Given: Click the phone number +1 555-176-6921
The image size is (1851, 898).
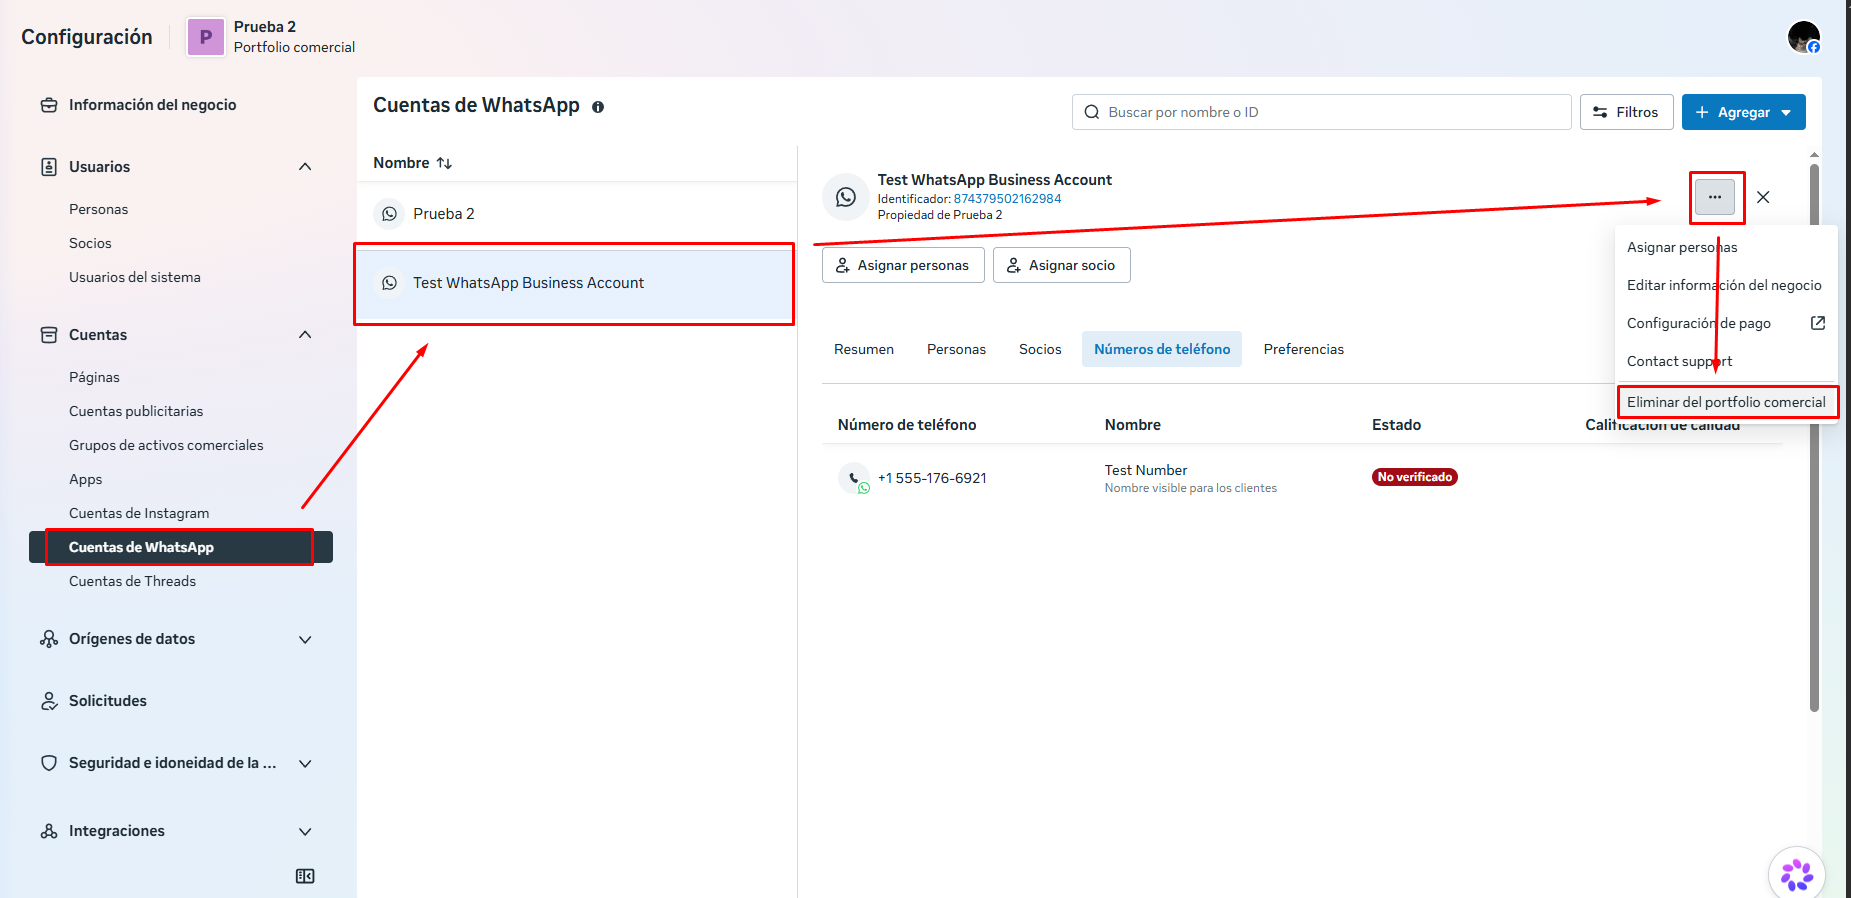Looking at the screenshot, I should [x=932, y=478].
